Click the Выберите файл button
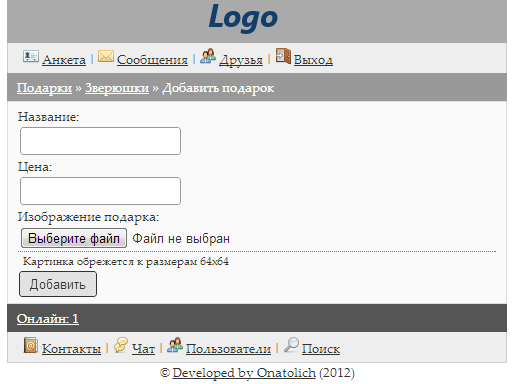The height and width of the screenshot is (384, 516). tap(74, 238)
